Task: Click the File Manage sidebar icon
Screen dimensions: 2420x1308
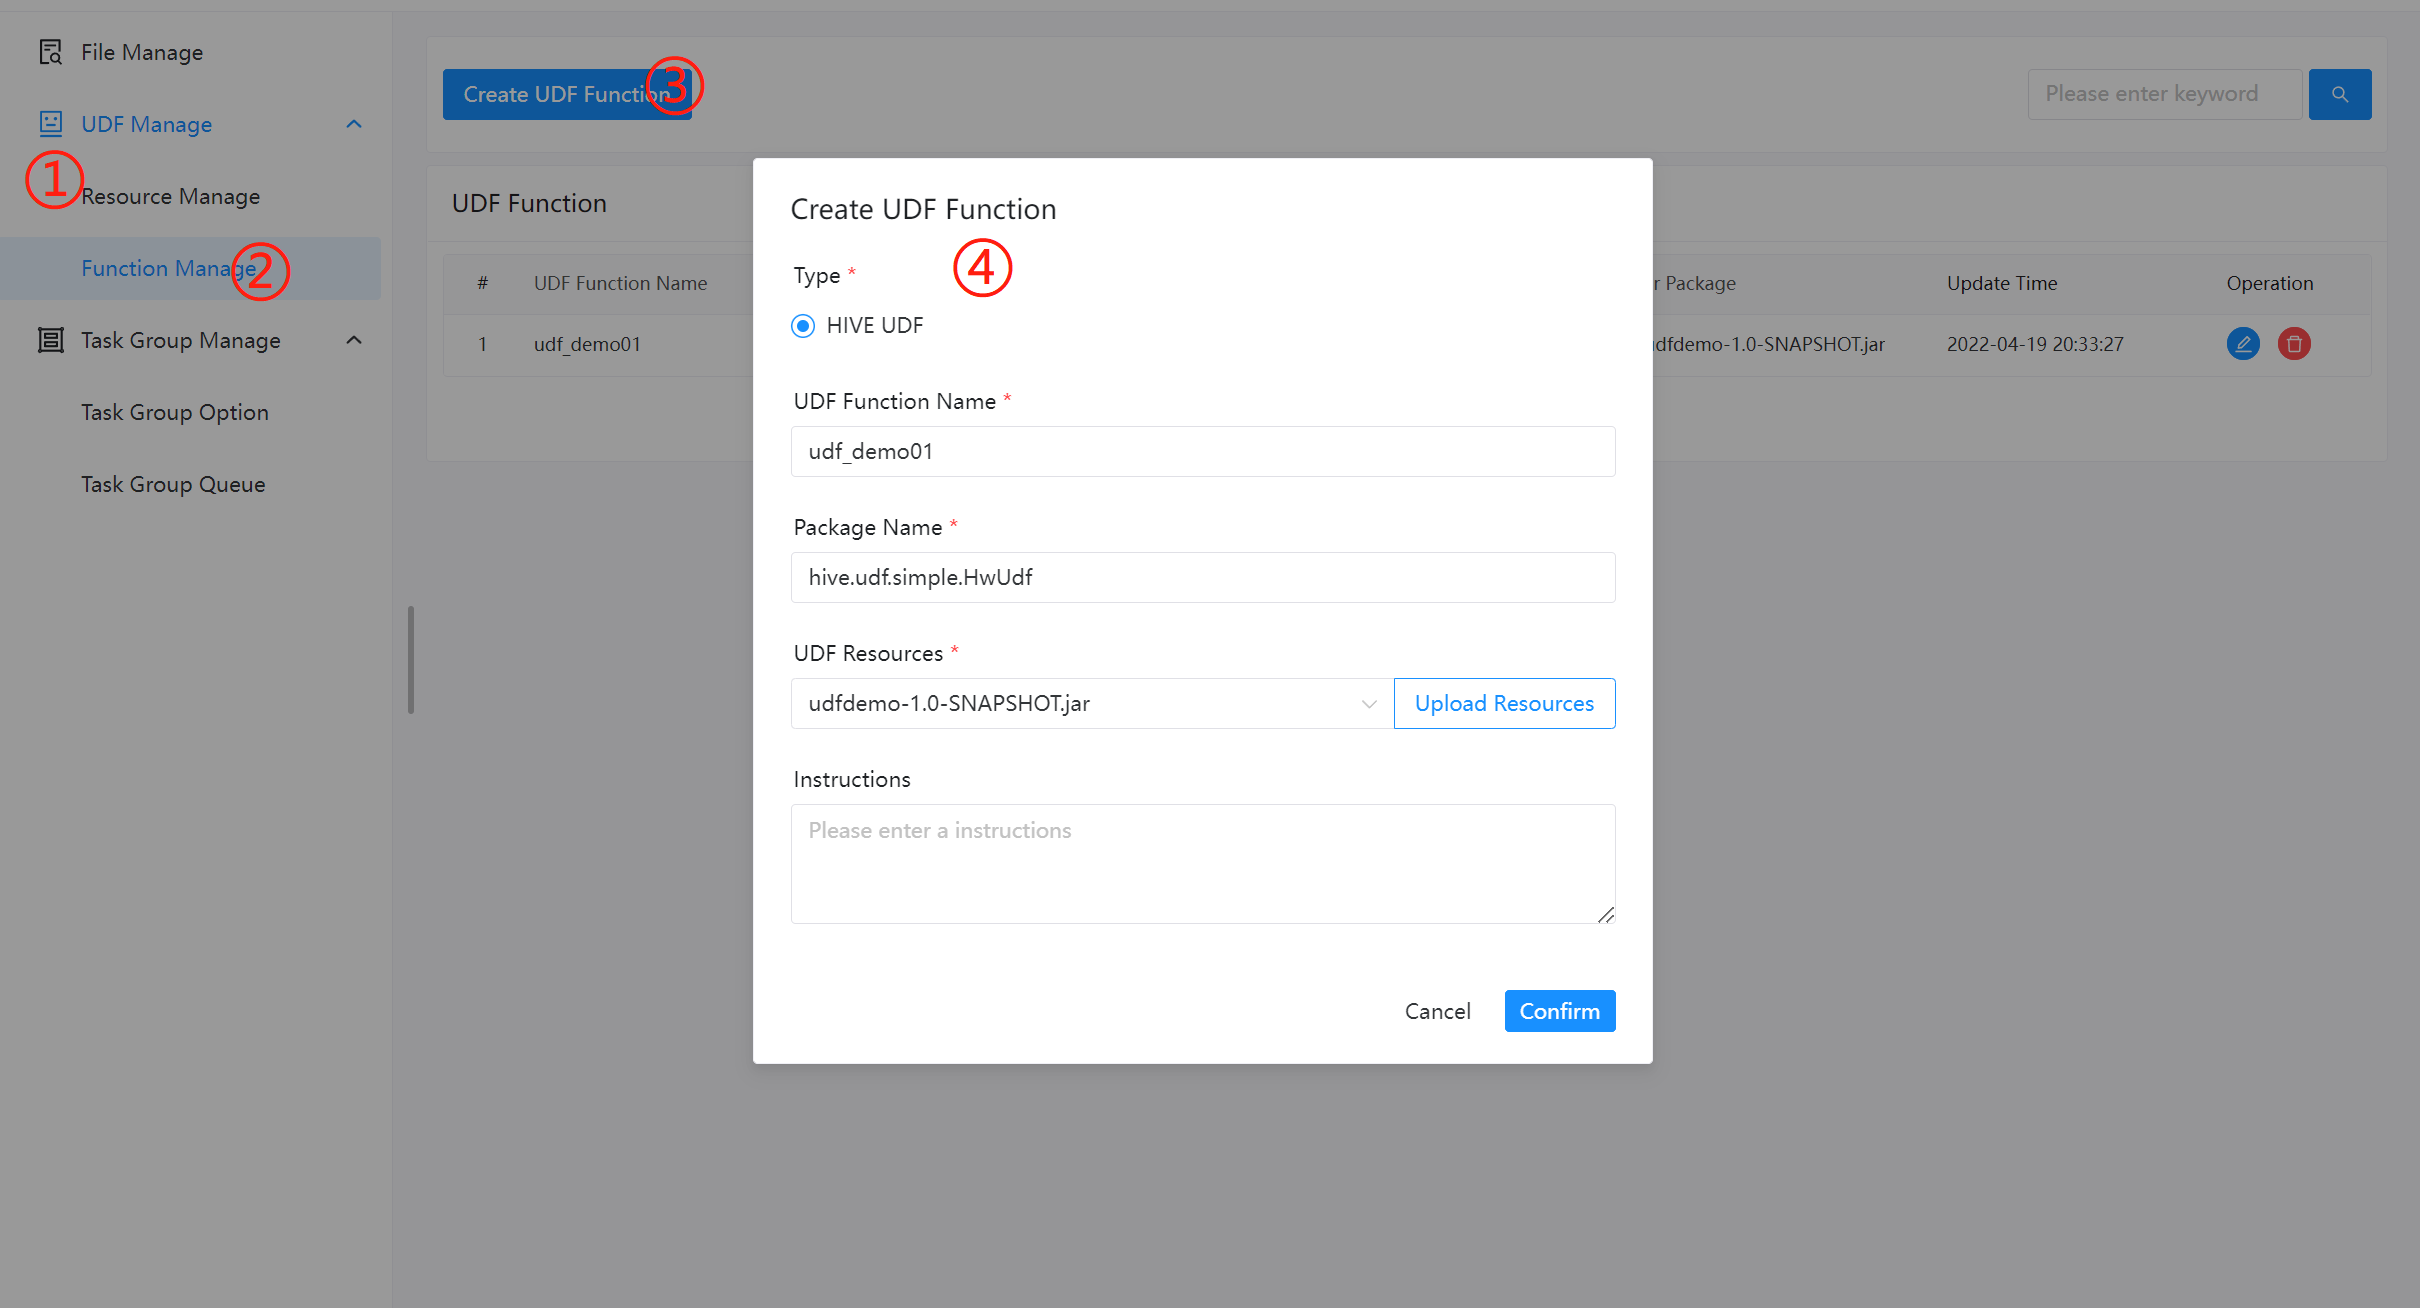Action: click(x=50, y=52)
